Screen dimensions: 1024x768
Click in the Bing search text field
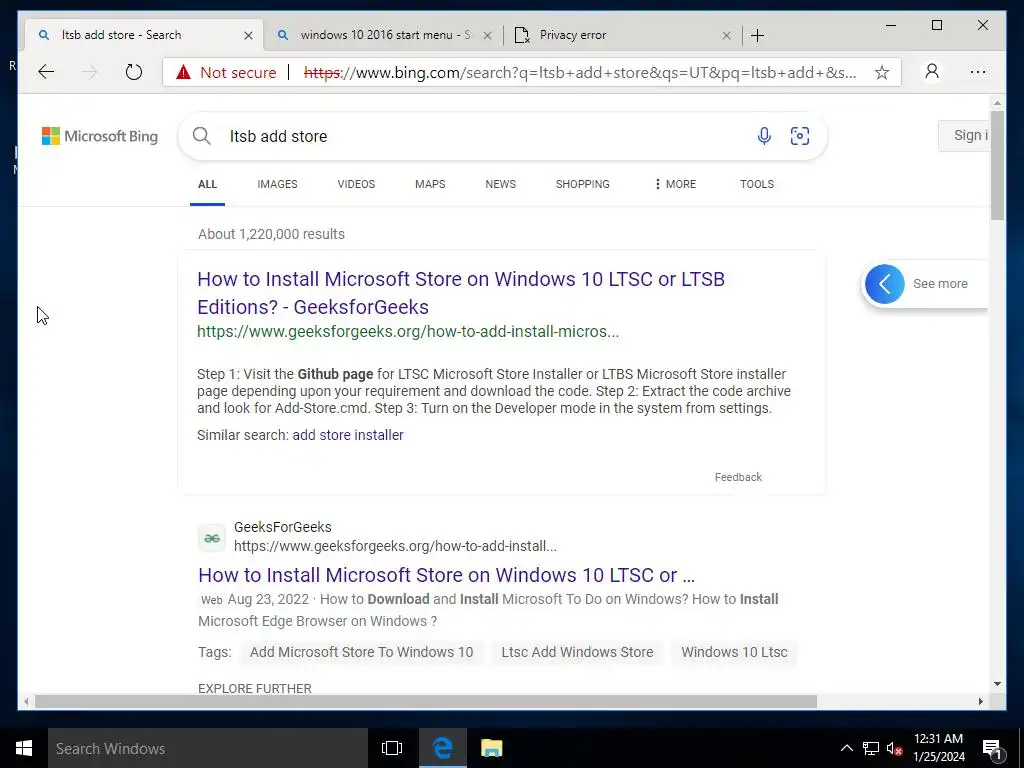pyautogui.click(x=483, y=136)
